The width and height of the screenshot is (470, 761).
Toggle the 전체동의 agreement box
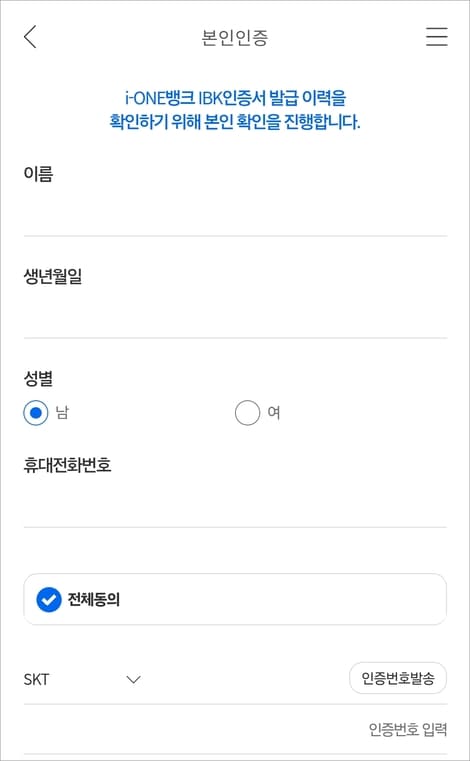pyautogui.click(x=235, y=599)
